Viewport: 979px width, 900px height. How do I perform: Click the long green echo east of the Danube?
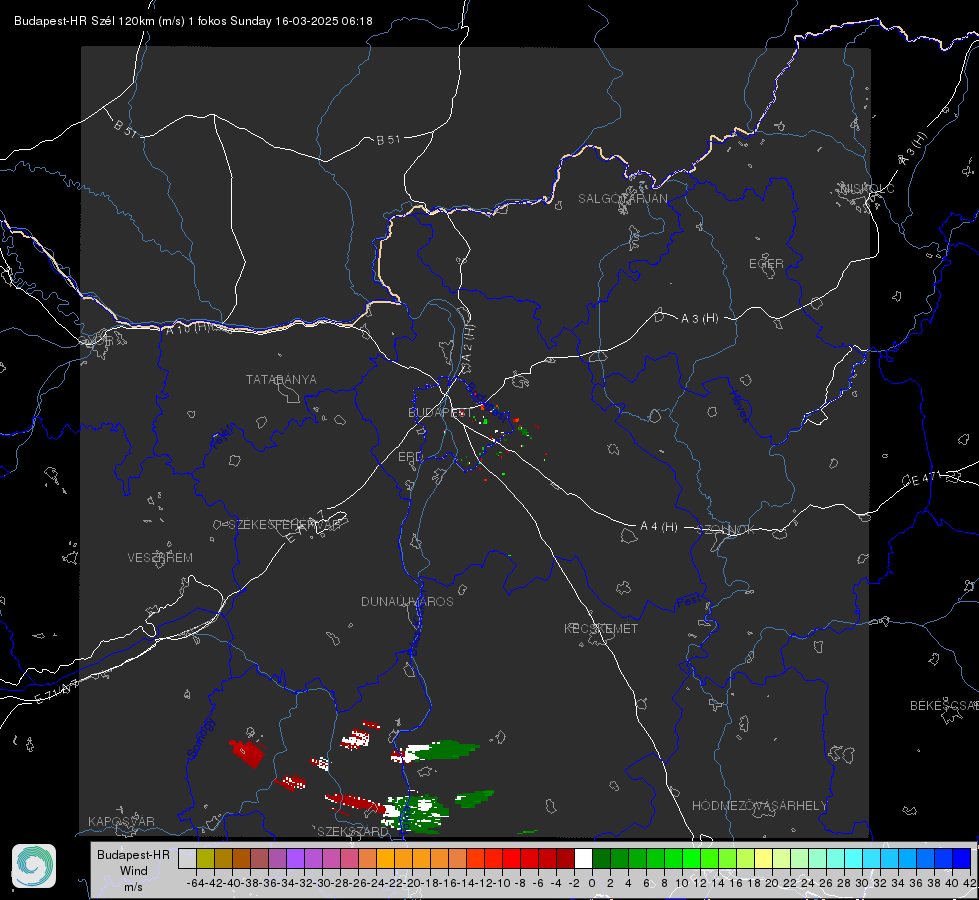pyautogui.click(x=445, y=749)
